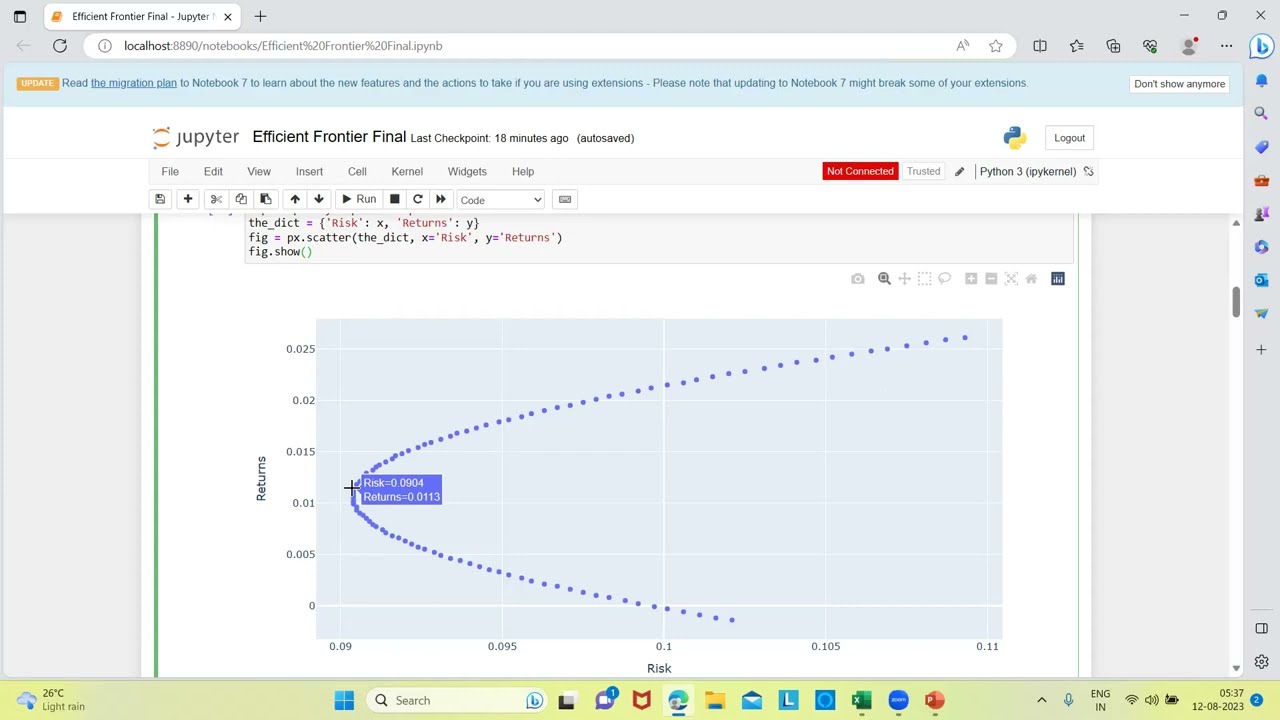Choose the Box Select tool
The height and width of the screenshot is (720, 1280).
pyautogui.click(x=924, y=279)
